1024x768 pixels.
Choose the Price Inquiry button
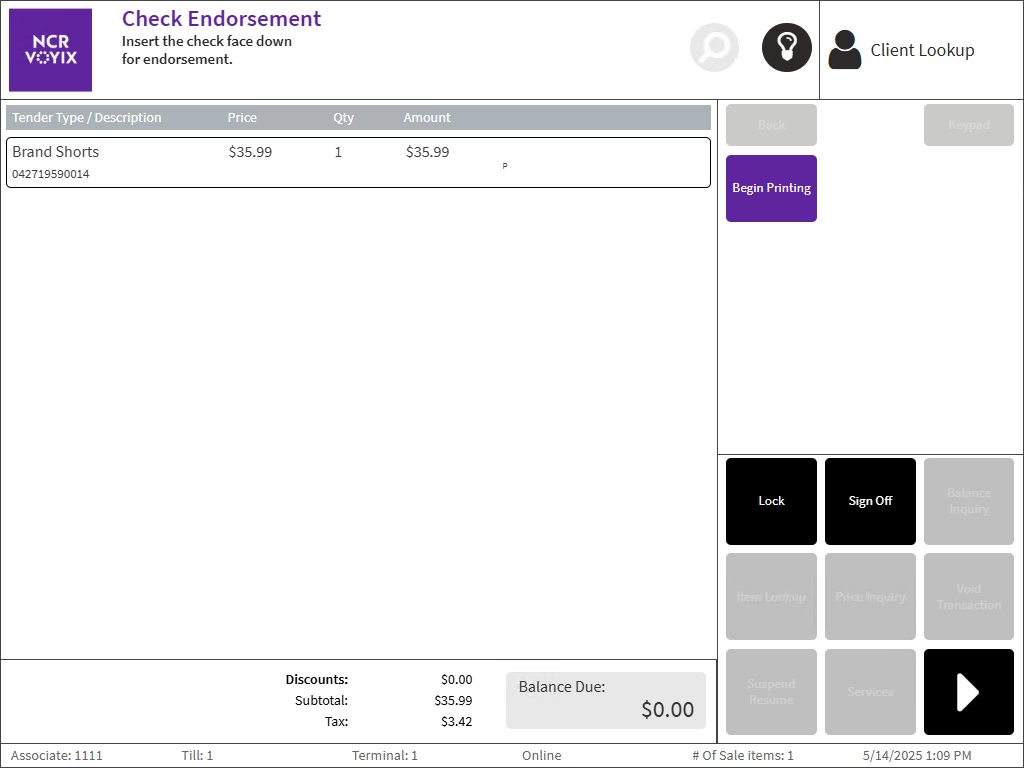point(870,597)
